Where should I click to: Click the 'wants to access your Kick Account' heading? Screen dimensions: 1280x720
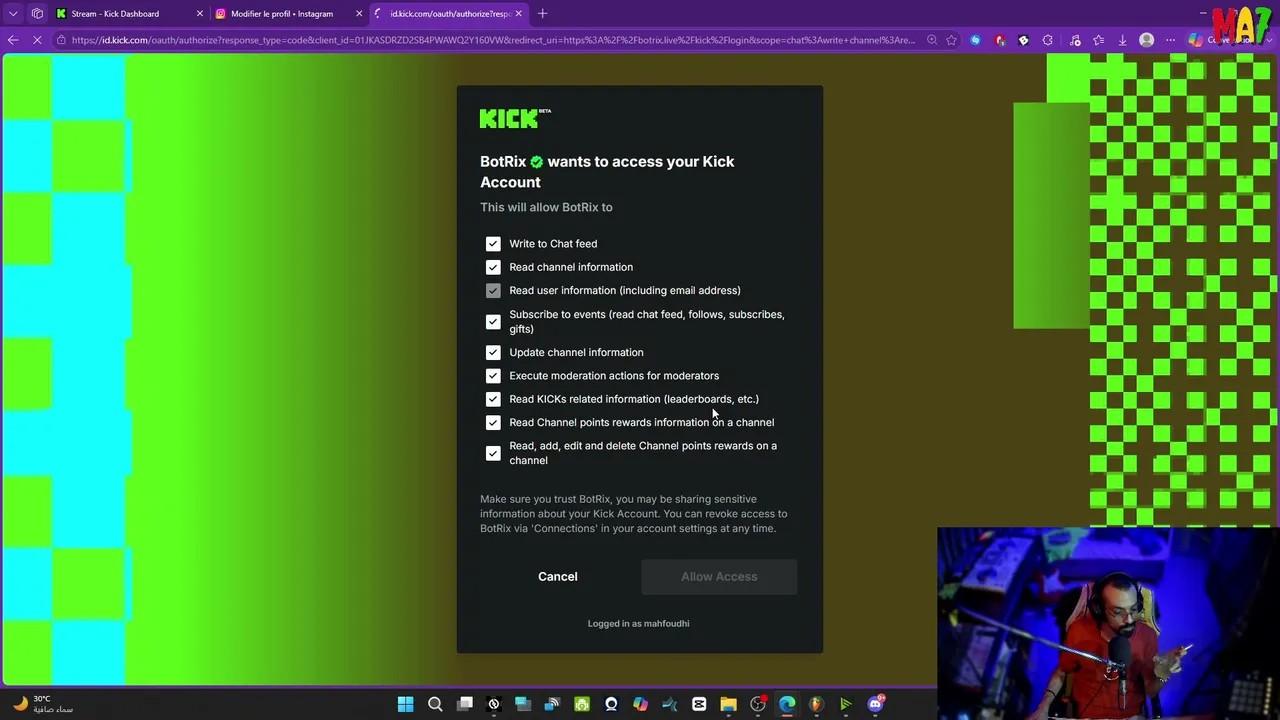(608, 172)
